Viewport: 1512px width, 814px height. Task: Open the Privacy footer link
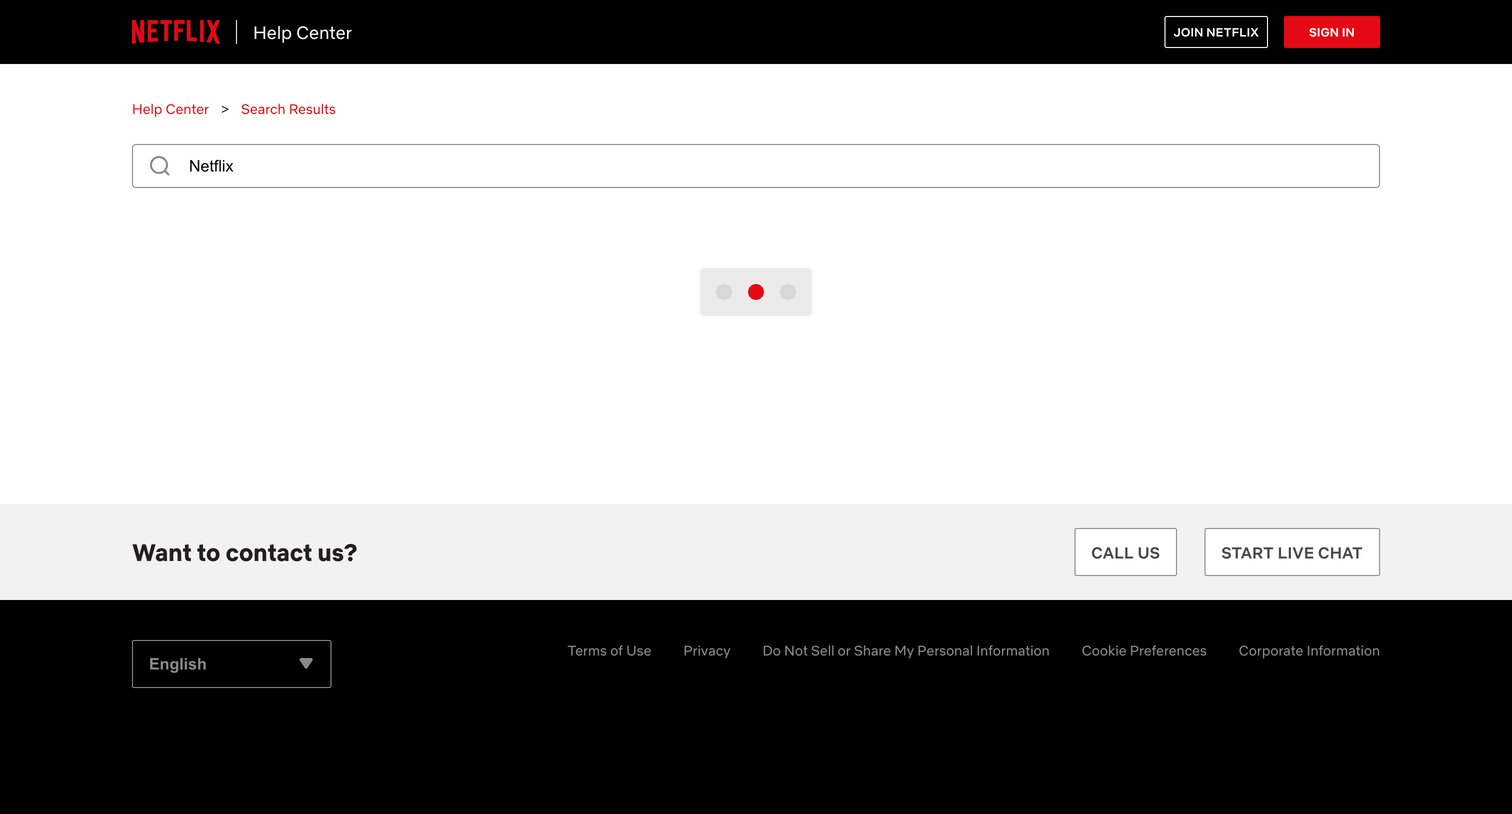pyautogui.click(x=707, y=651)
